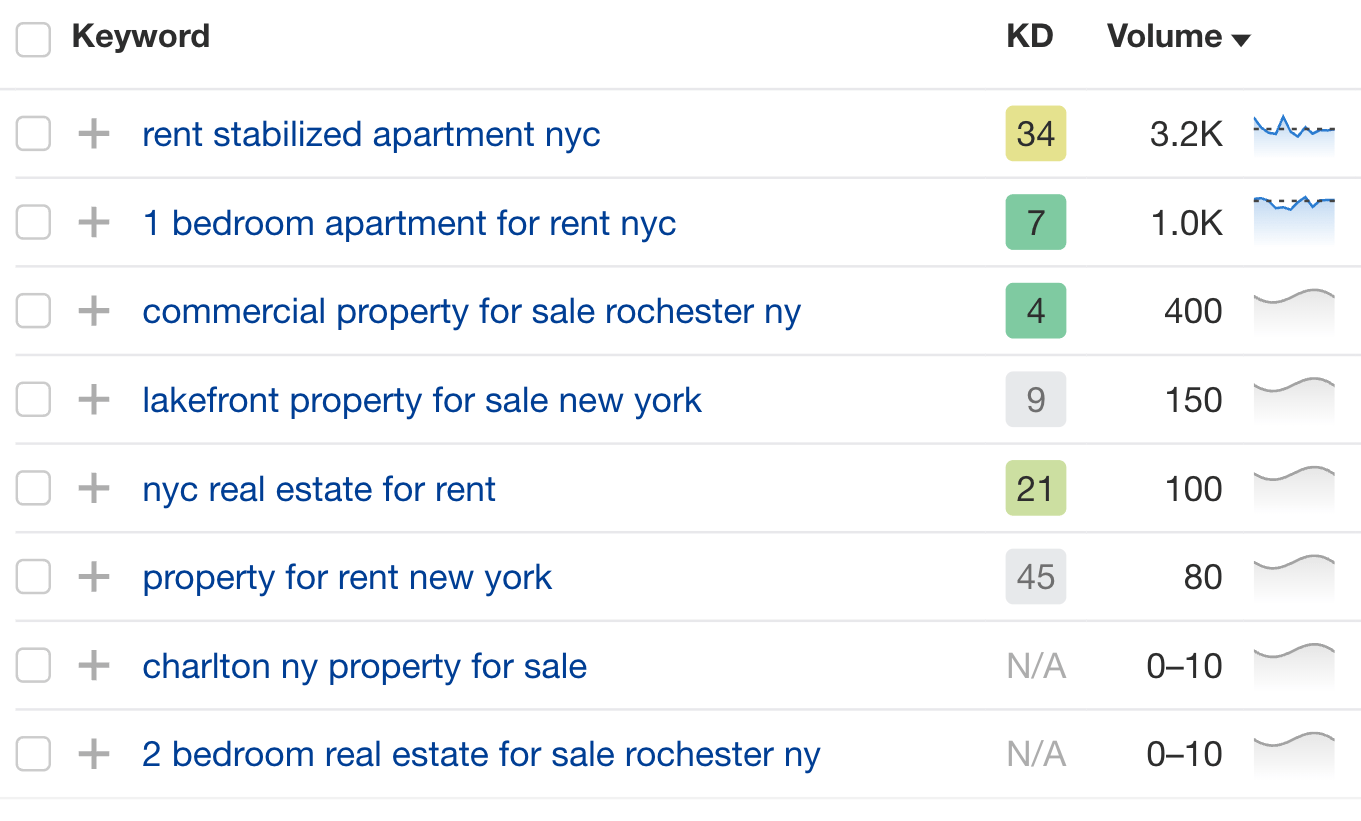
Task: Click plus icon beside "1 bedroom apartment for rent nyc"
Action: pos(92,222)
